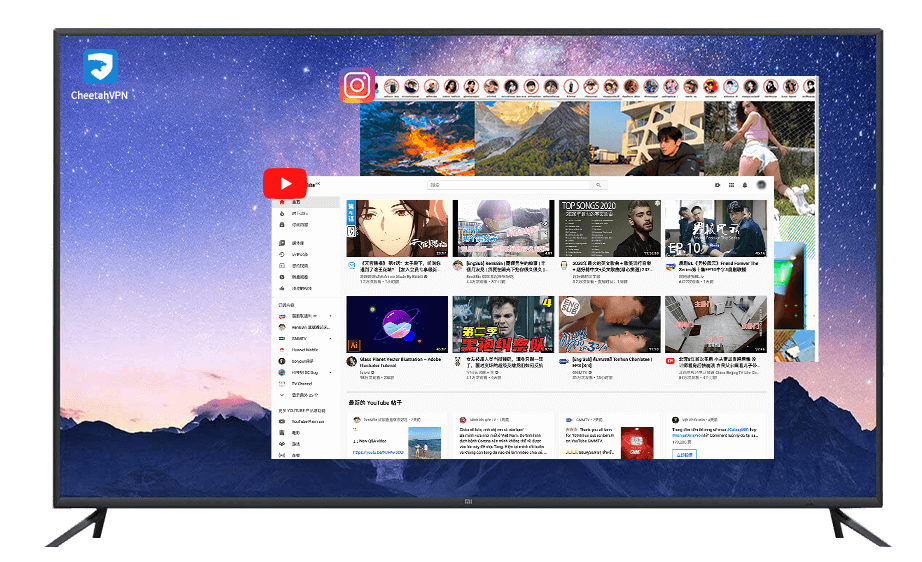Open the Instagram logo icon
This screenshot has height=562, width=922.
(x=357, y=86)
